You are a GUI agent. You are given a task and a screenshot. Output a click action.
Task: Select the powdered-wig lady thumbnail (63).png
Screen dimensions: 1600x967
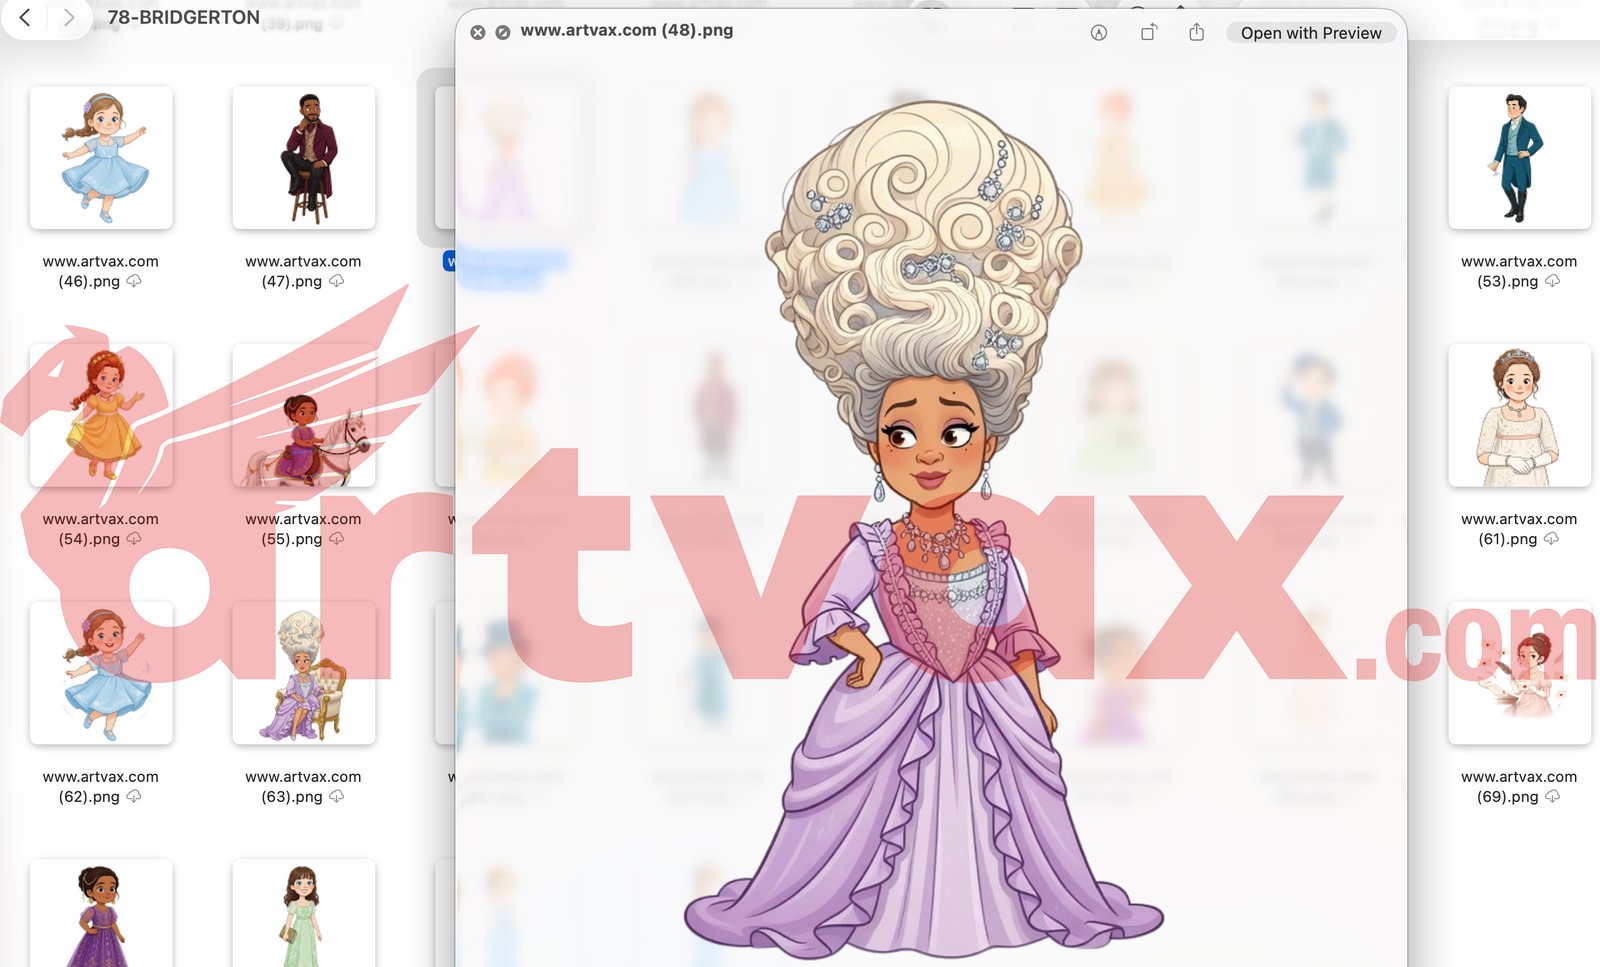tap(303, 673)
